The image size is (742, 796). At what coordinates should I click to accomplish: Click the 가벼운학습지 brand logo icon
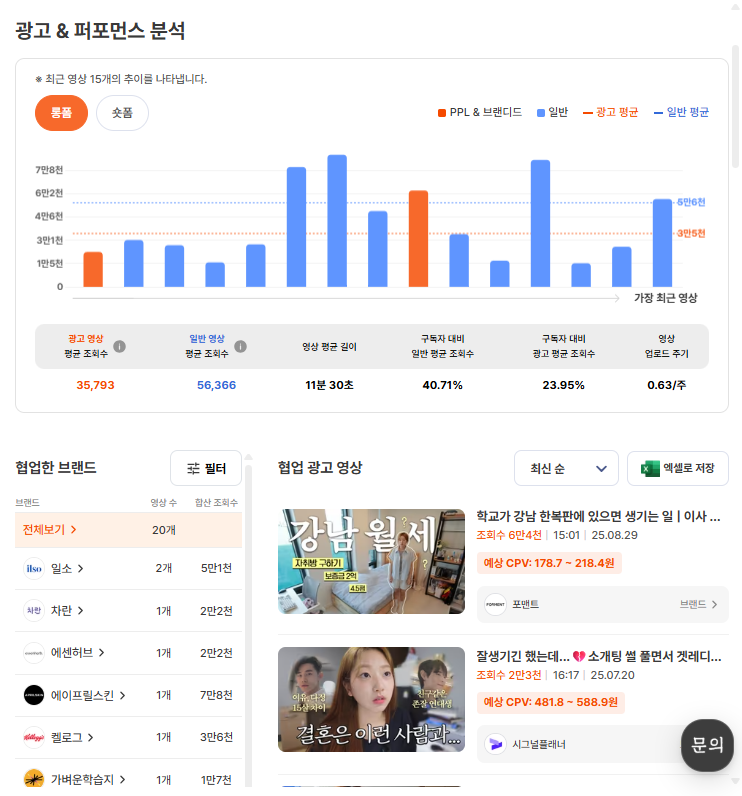coord(34,778)
